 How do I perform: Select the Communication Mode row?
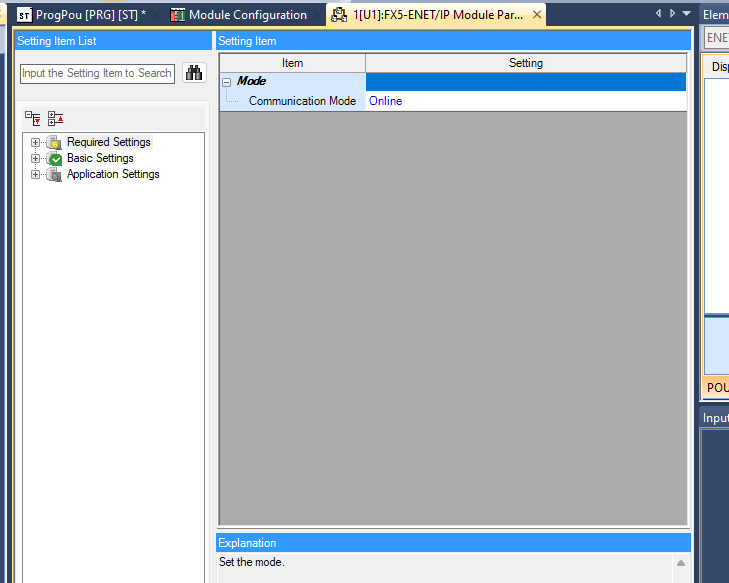coord(301,101)
